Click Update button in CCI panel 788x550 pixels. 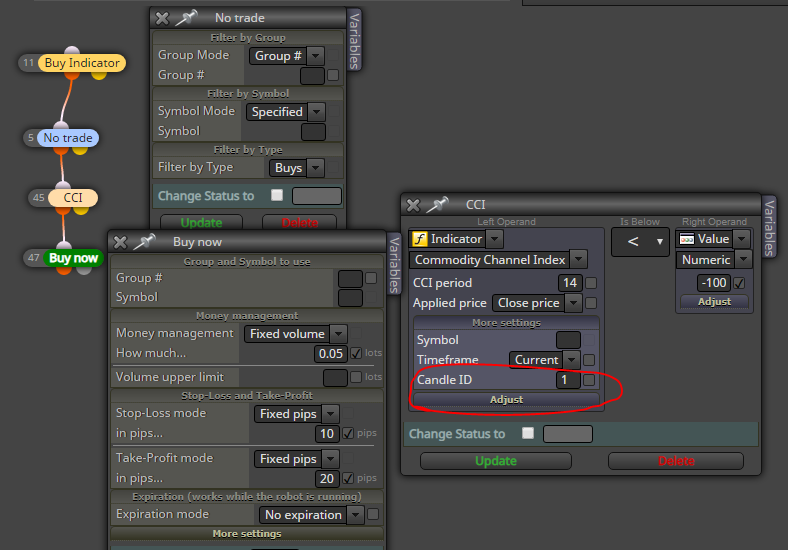pyautogui.click(x=496, y=461)
